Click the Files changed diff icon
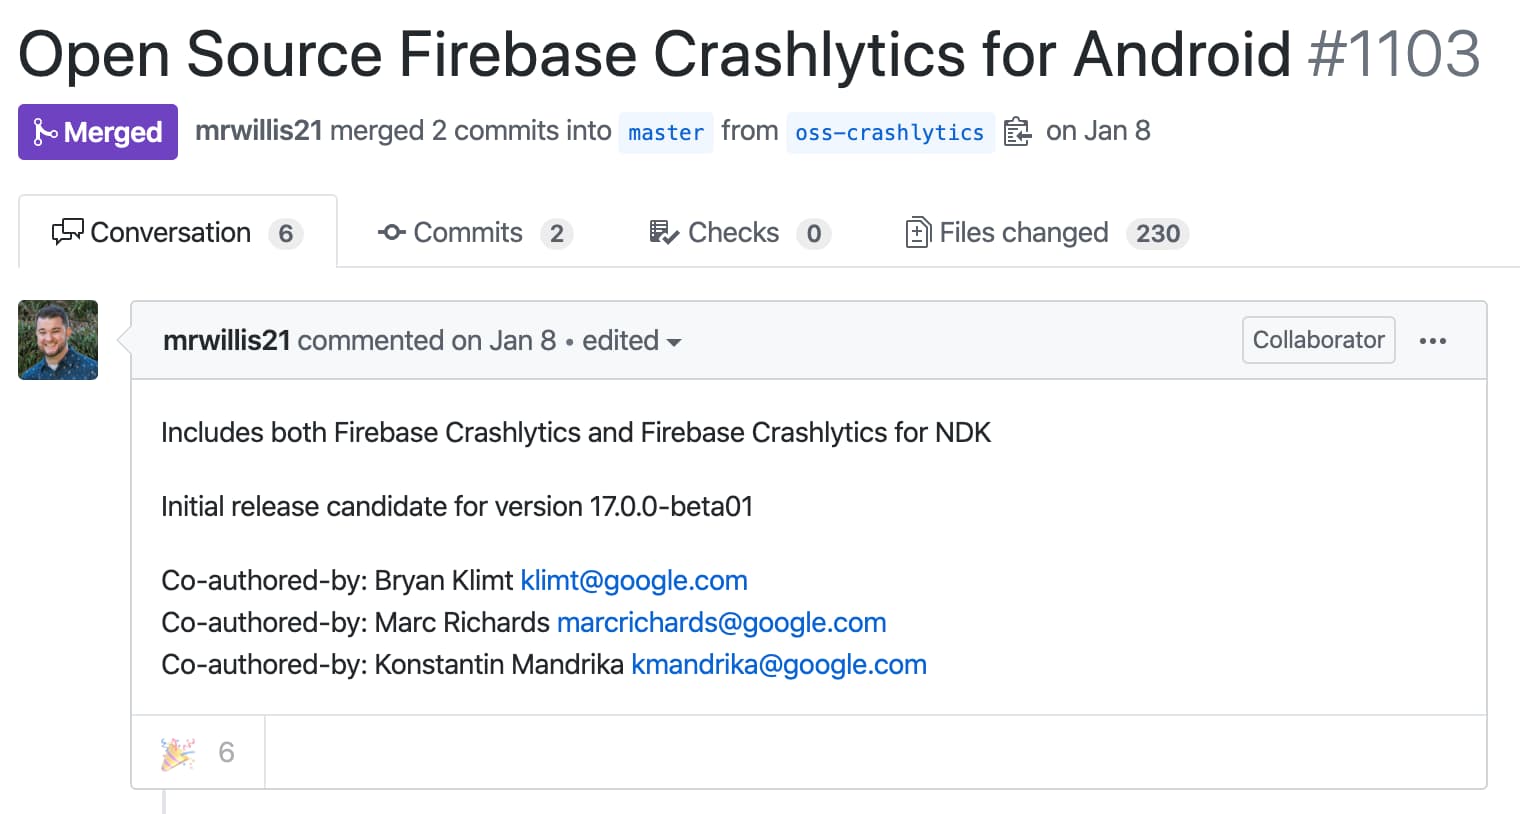The image size is (1520, 814). coord(917,233)
